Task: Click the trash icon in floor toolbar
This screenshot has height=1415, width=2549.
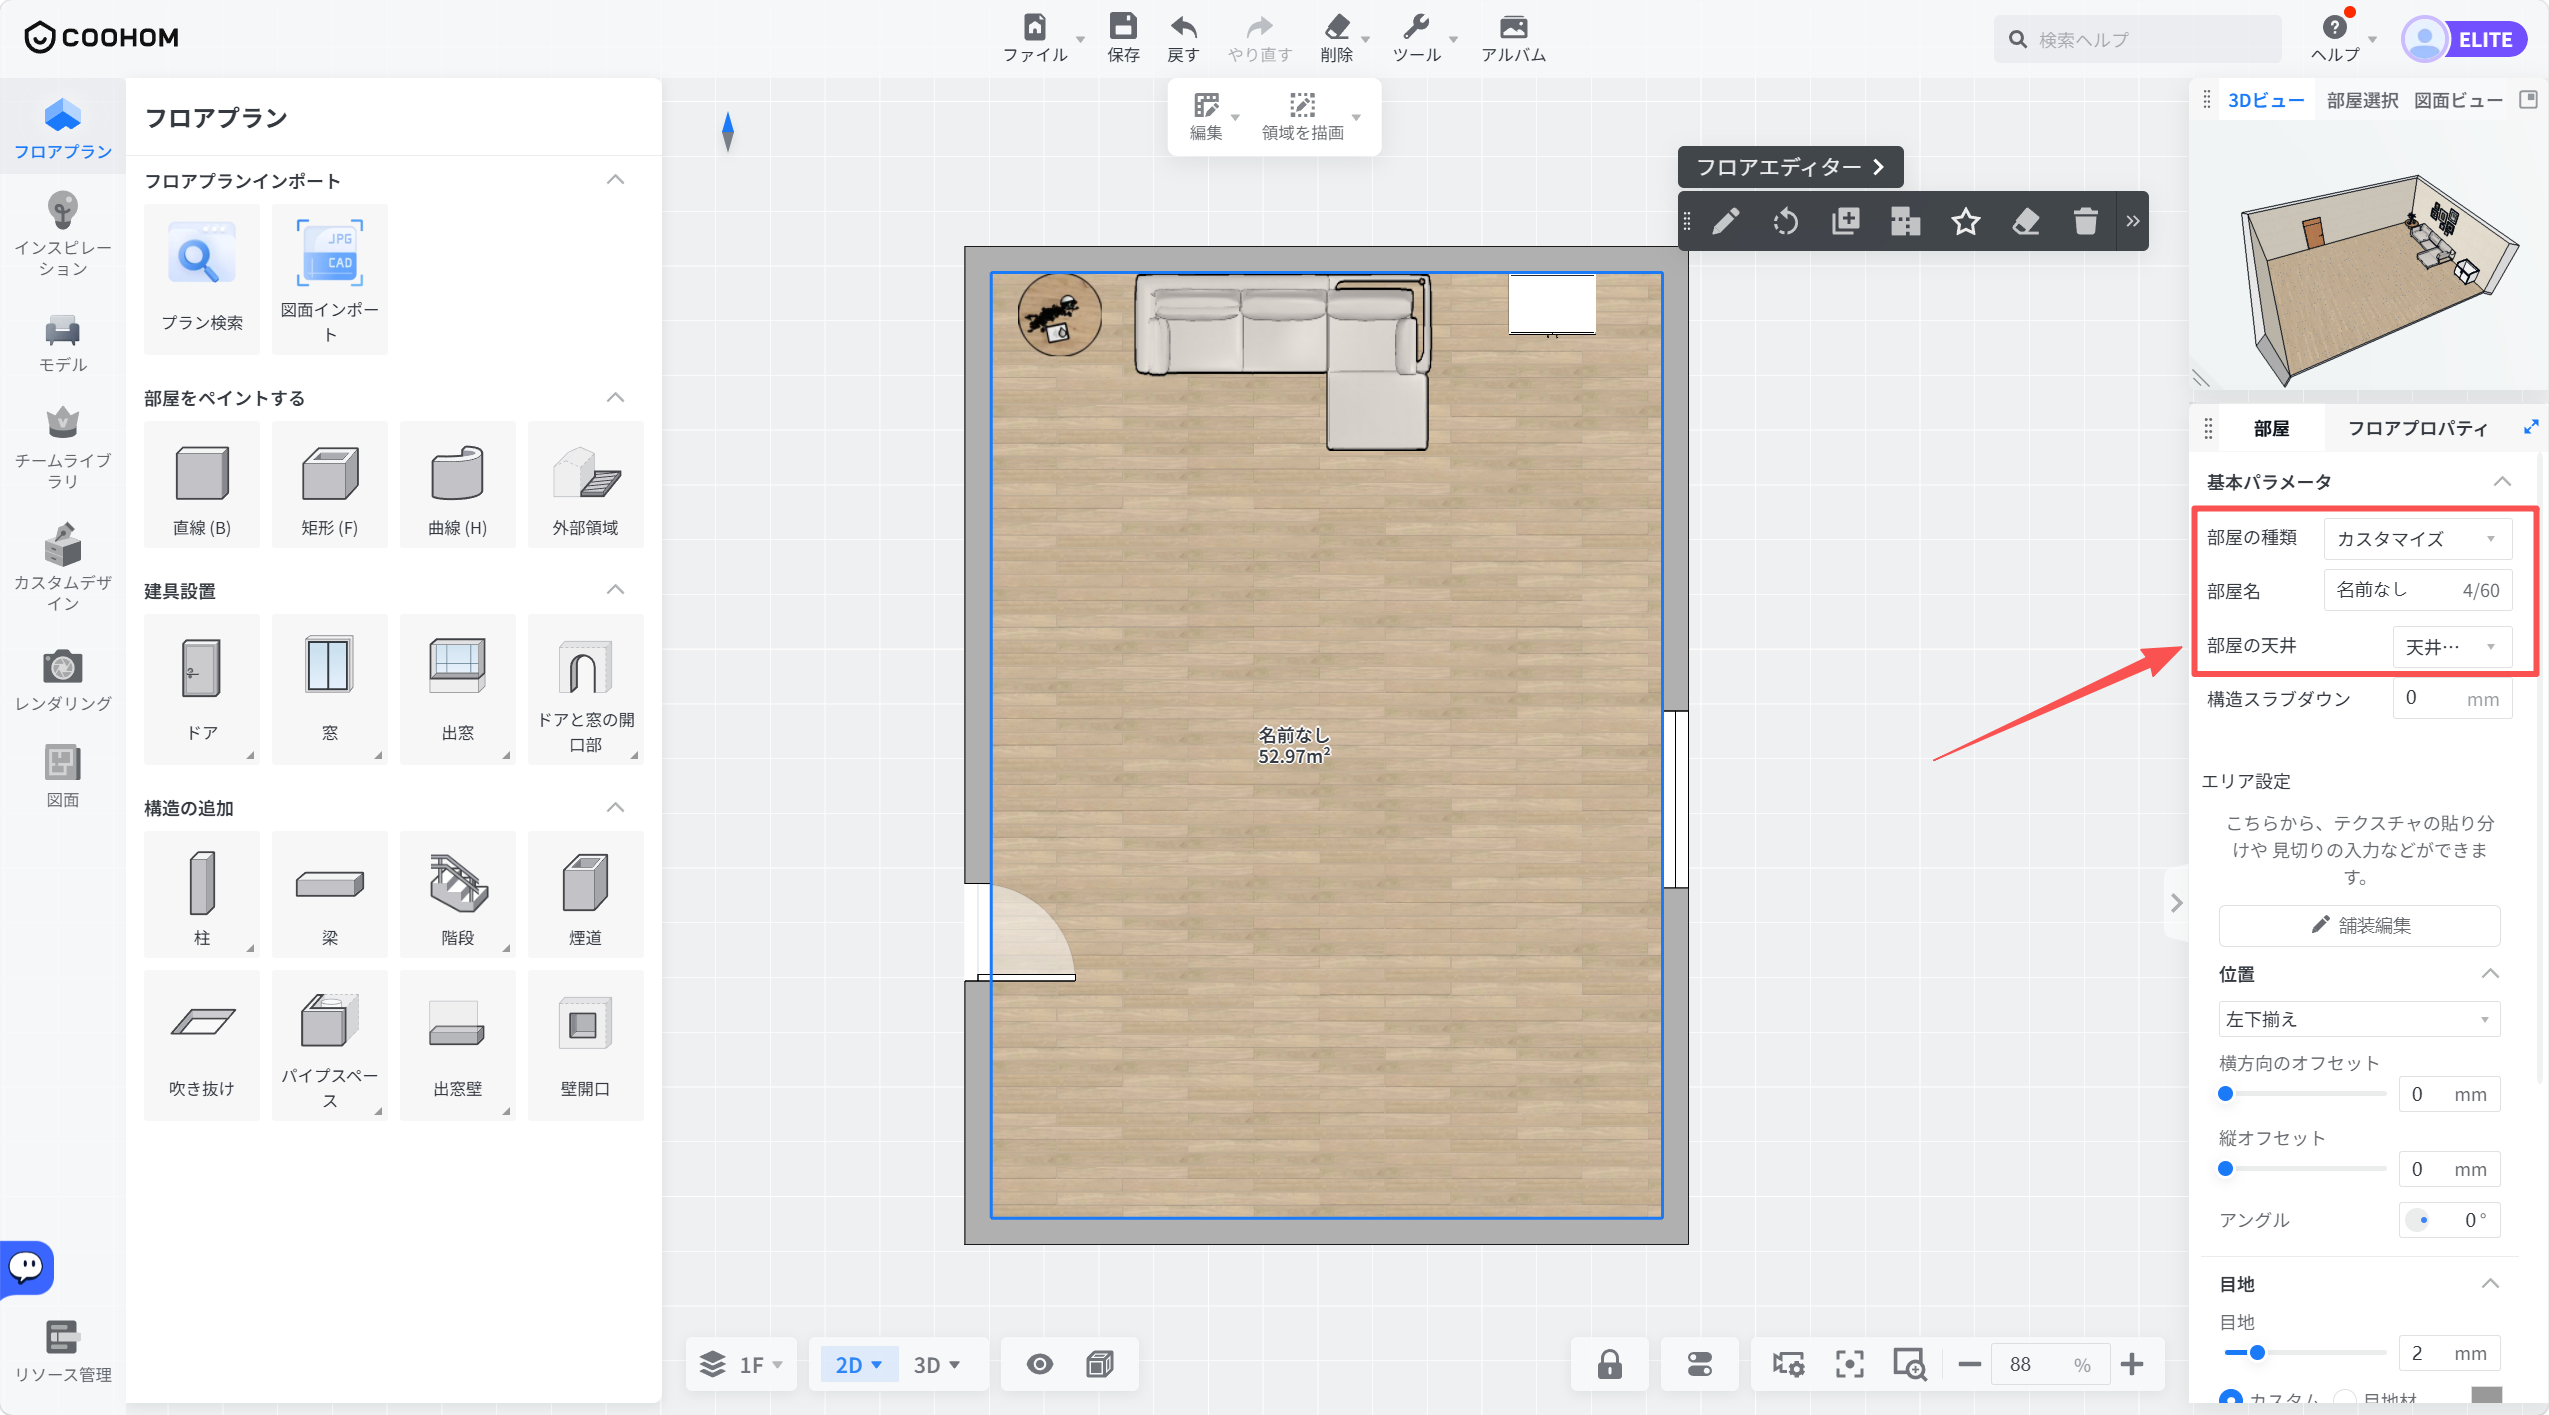Action: (x=2086, y=221)
